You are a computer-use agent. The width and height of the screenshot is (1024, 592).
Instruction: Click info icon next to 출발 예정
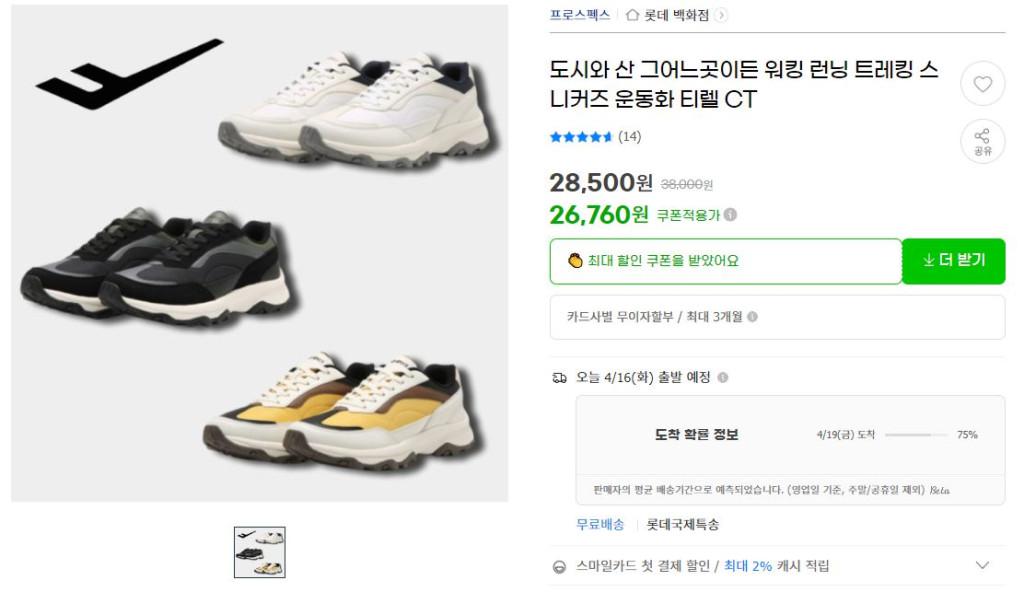723,378
